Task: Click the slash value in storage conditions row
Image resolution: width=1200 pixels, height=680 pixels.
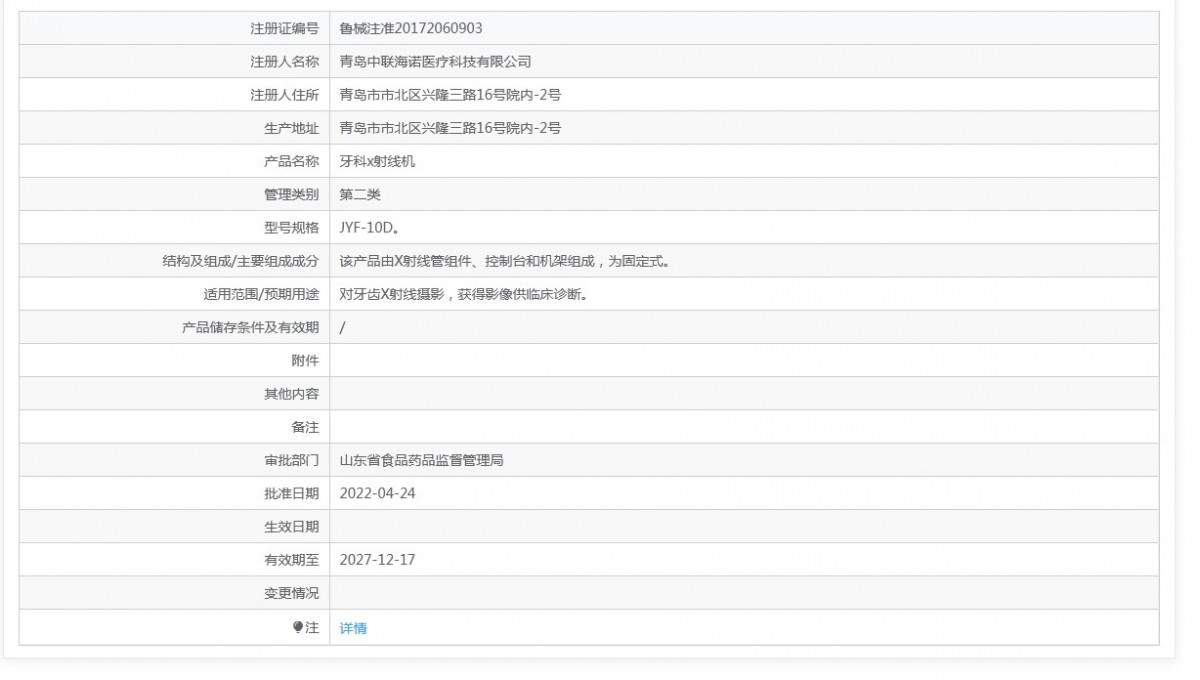Action: coord(343,327)
